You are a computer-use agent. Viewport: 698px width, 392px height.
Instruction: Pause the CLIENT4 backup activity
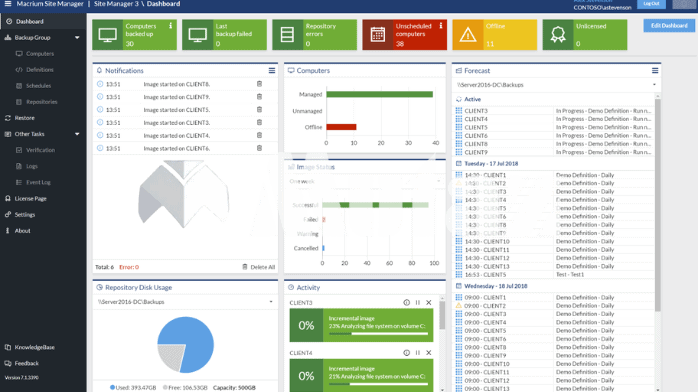(x=418, y=353)
